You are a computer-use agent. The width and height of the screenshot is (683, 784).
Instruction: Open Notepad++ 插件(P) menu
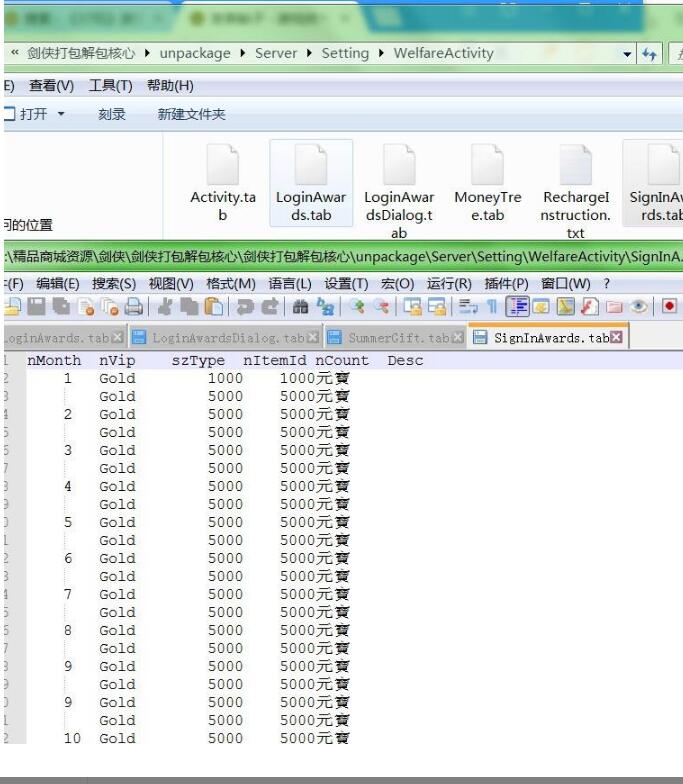click(506, 284)
